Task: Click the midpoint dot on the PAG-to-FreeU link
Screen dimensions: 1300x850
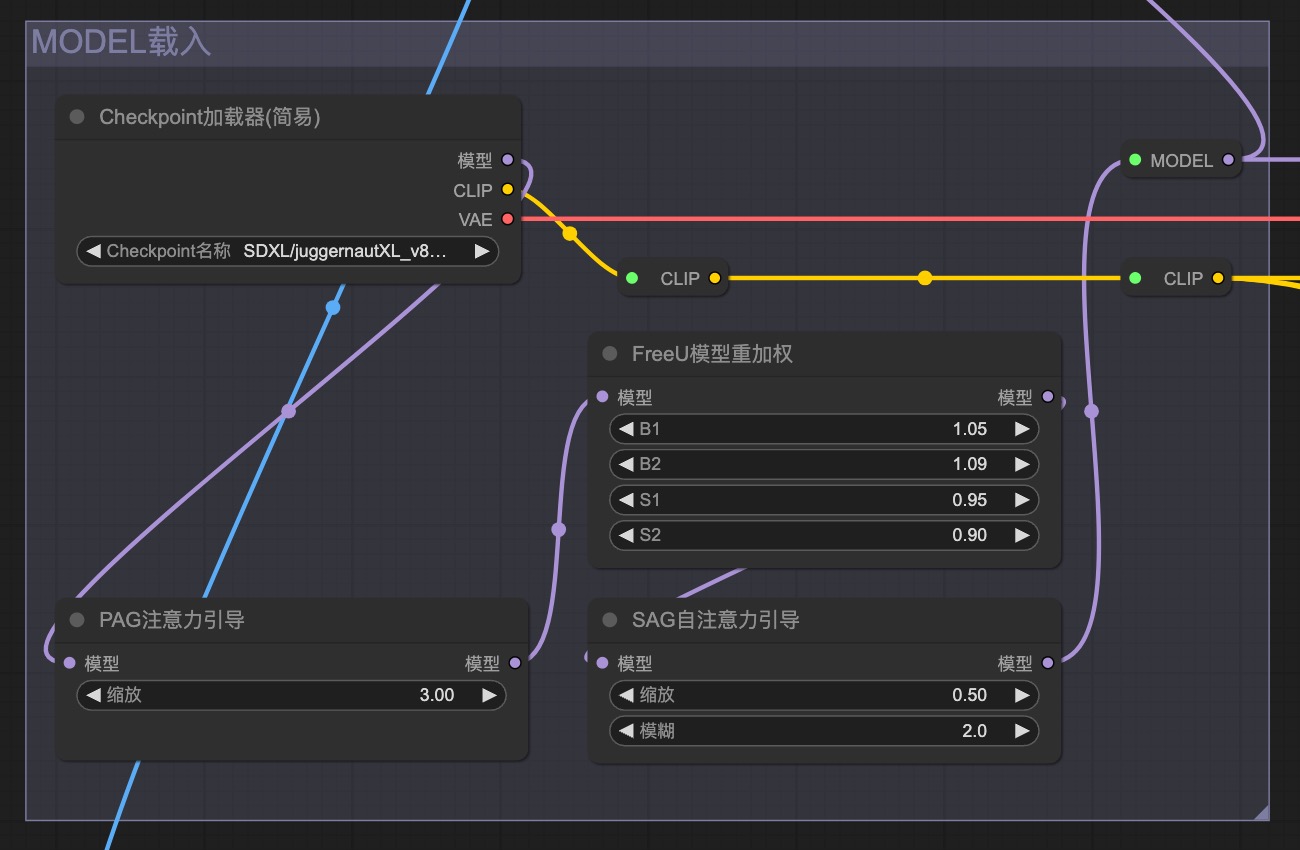Action: (558, 529)
